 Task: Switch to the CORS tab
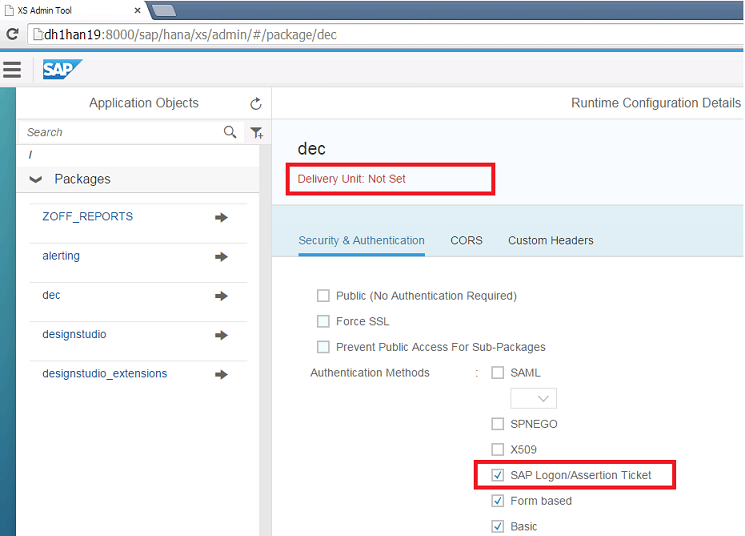pyautogui.click(x=466, y=240)
